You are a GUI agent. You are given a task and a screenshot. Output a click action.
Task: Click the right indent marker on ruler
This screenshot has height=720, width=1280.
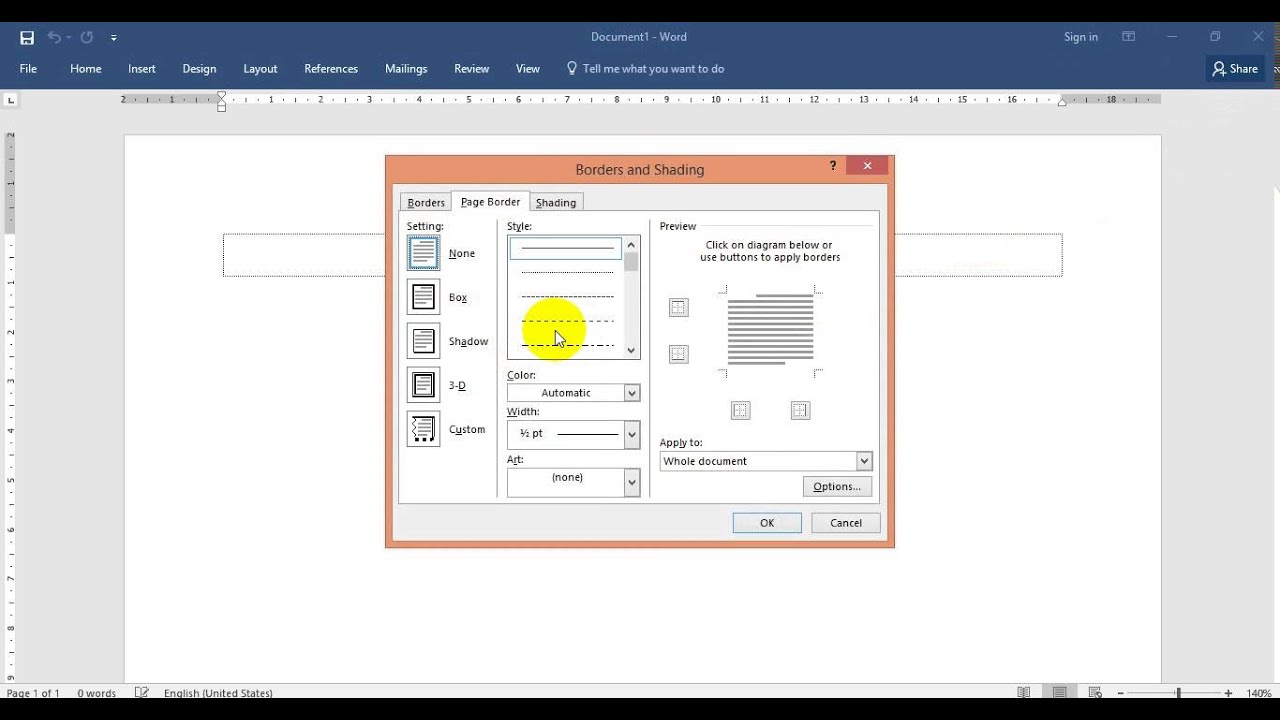point(1062,102)
